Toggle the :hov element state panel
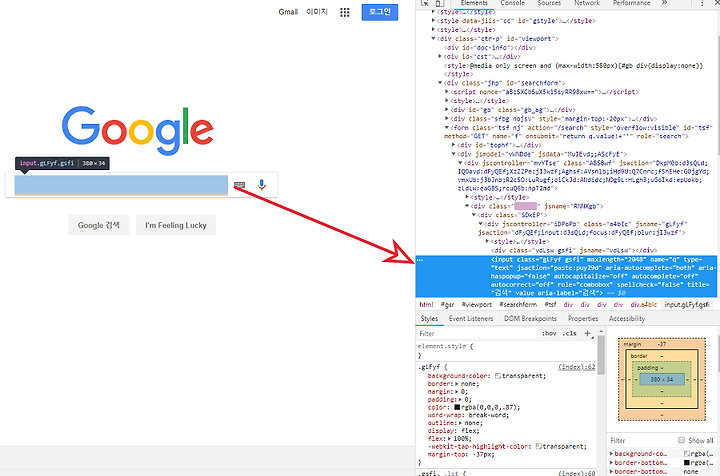This screenshot has height=476, width=720. pos(549,333)
